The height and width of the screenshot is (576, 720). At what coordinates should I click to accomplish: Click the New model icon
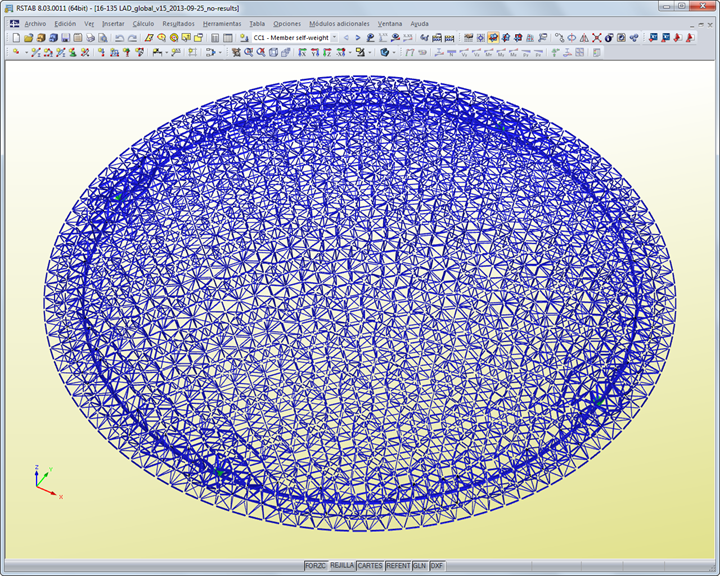16,38
